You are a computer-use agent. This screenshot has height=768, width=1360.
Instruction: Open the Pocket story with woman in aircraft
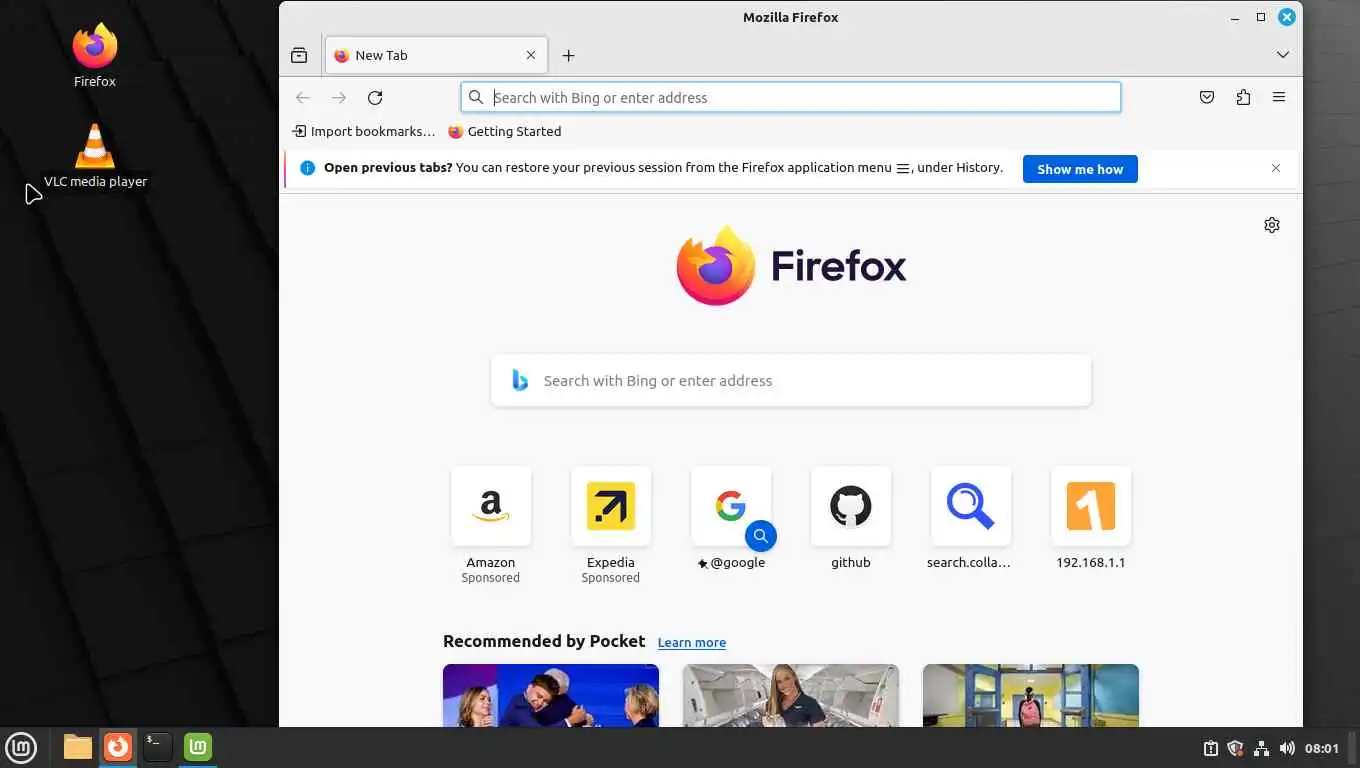pos(791,695)
